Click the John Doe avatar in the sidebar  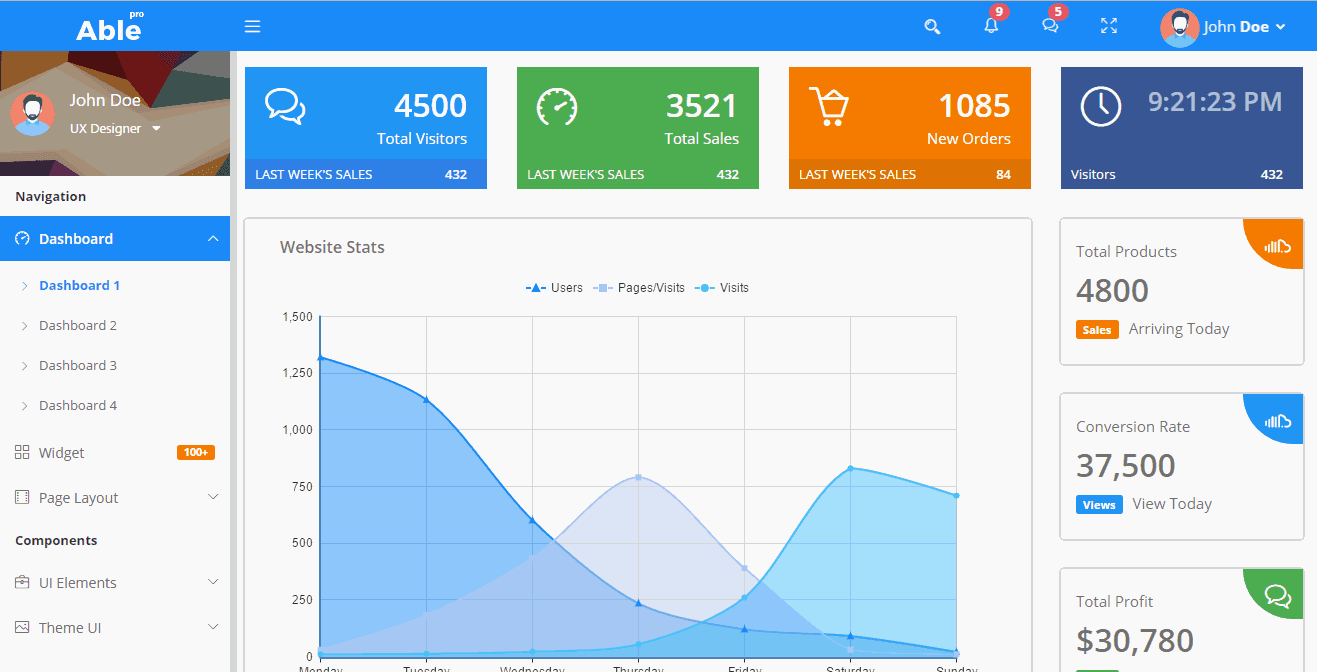point(33,113)
